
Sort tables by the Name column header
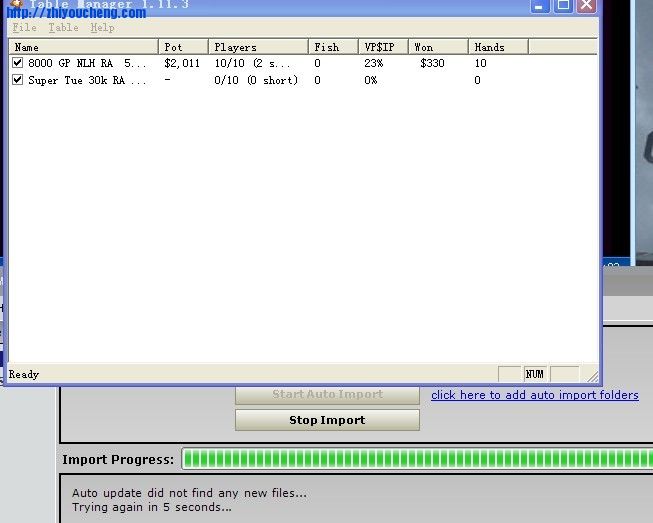(x=83, y=47)
